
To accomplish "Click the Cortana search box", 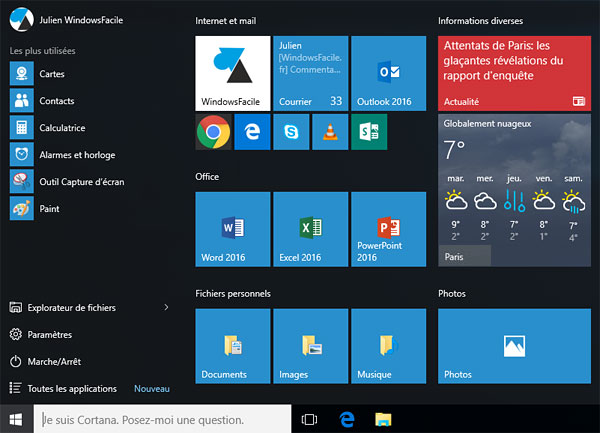I will (162, 419).
